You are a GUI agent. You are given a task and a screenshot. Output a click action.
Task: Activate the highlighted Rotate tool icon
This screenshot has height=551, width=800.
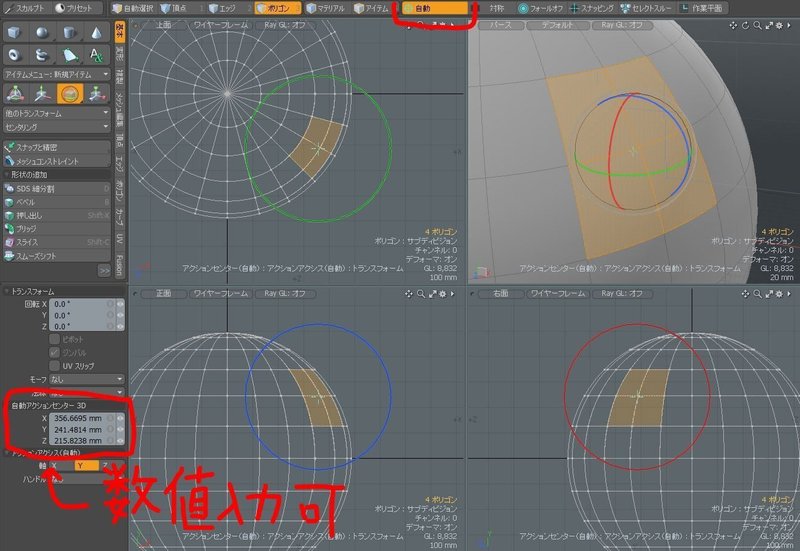click(70, 94)
